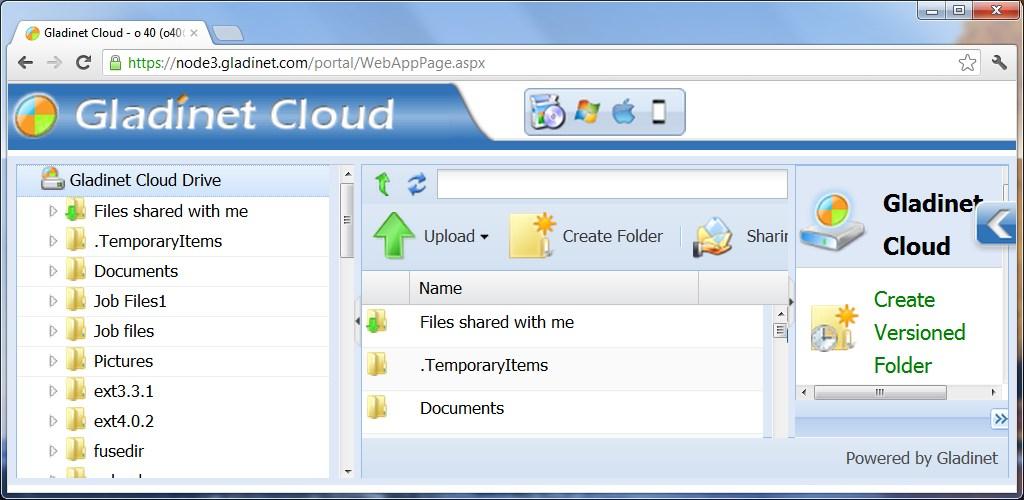
Task: Expand the Documents tree node
Action: tap(54, 271)
